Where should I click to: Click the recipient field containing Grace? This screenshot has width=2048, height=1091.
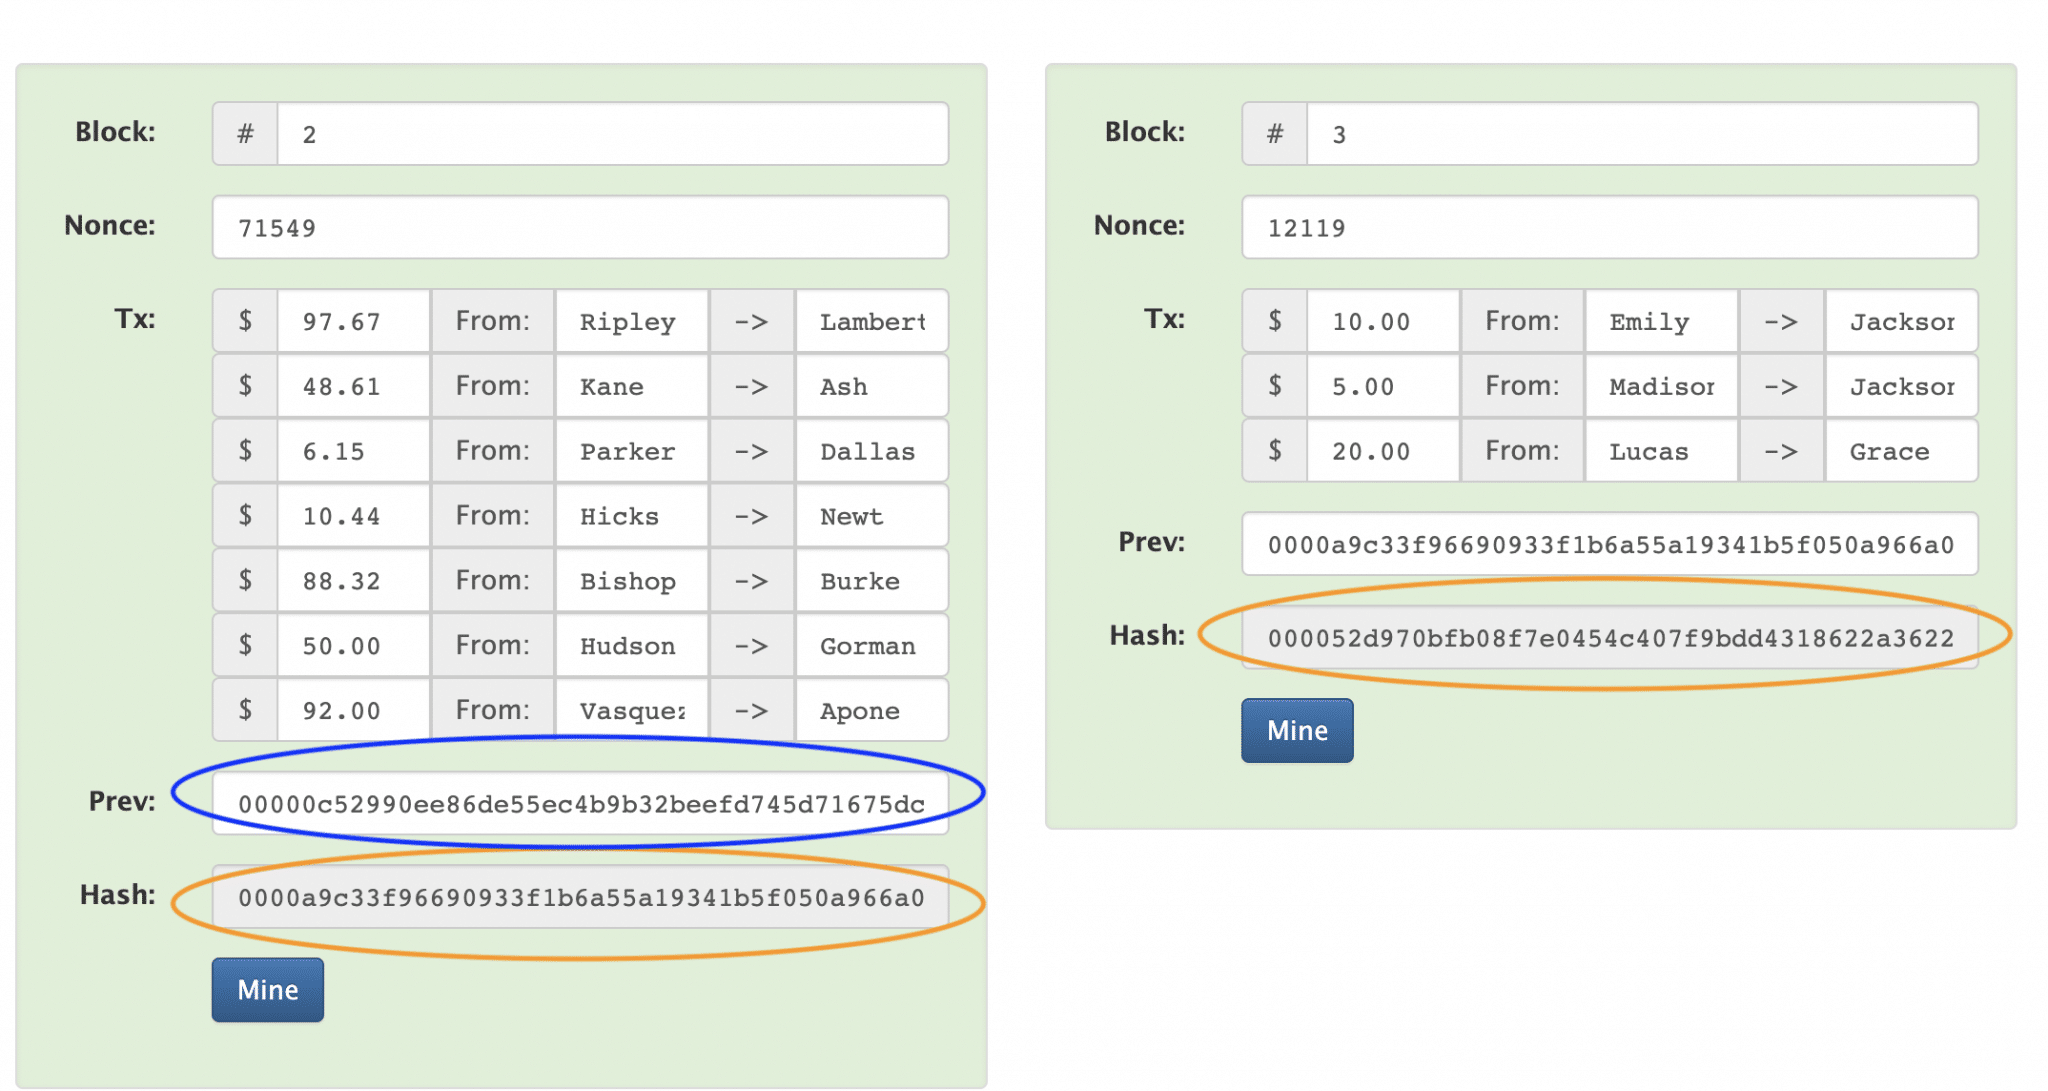pos(1900,451)
